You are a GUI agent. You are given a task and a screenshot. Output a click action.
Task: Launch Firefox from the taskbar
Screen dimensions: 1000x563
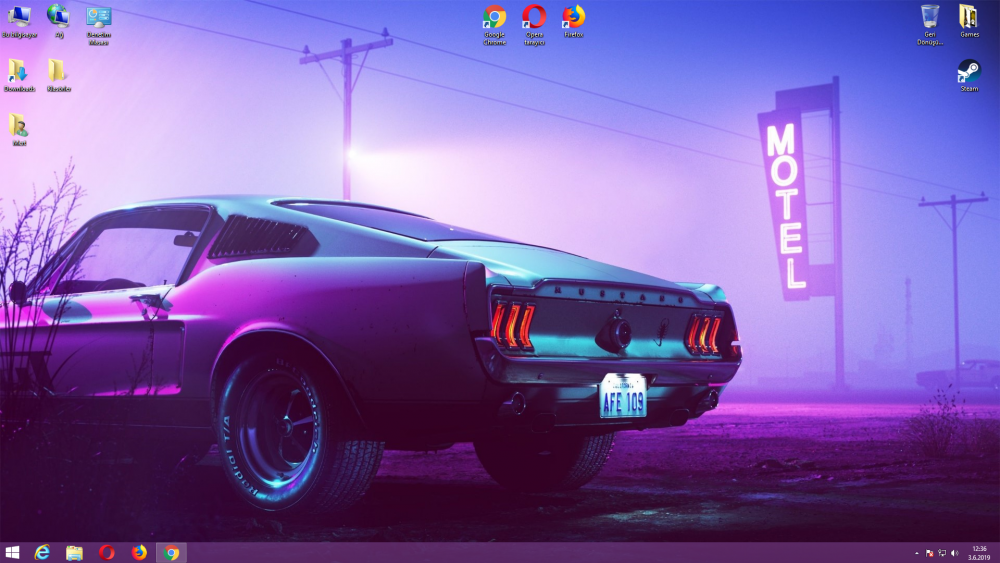click(139, 552)
